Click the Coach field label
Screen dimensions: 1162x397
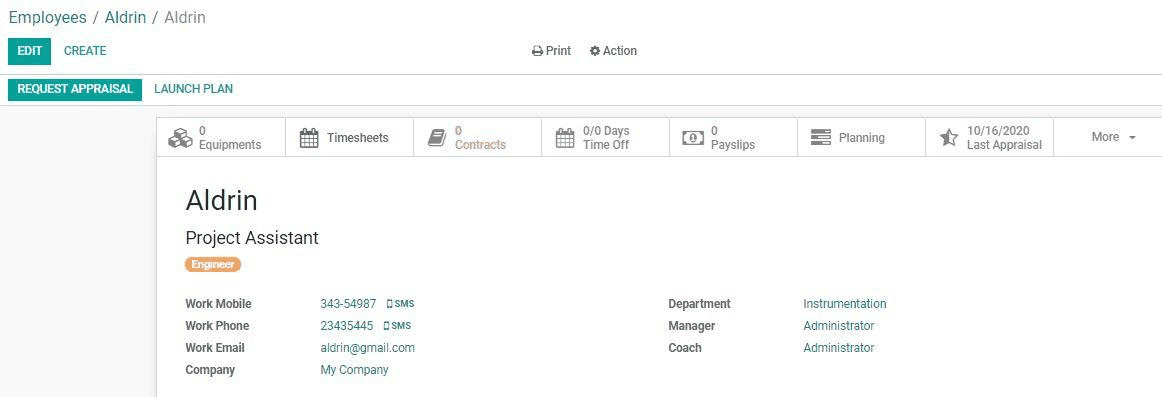(x=685, y=348)
